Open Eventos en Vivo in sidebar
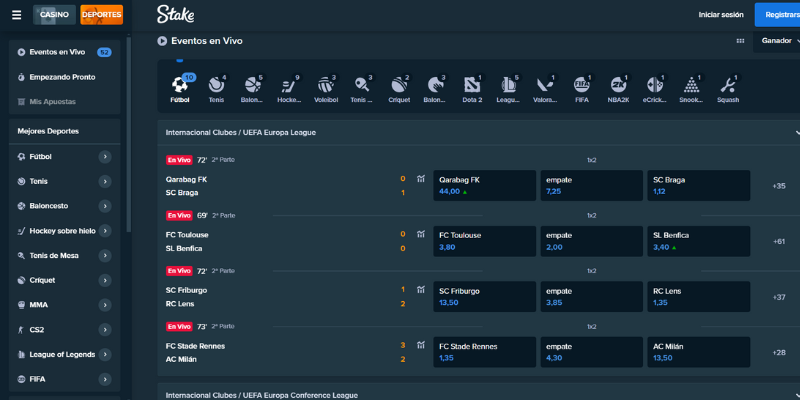The image size is (800, 400). [65, 52]
